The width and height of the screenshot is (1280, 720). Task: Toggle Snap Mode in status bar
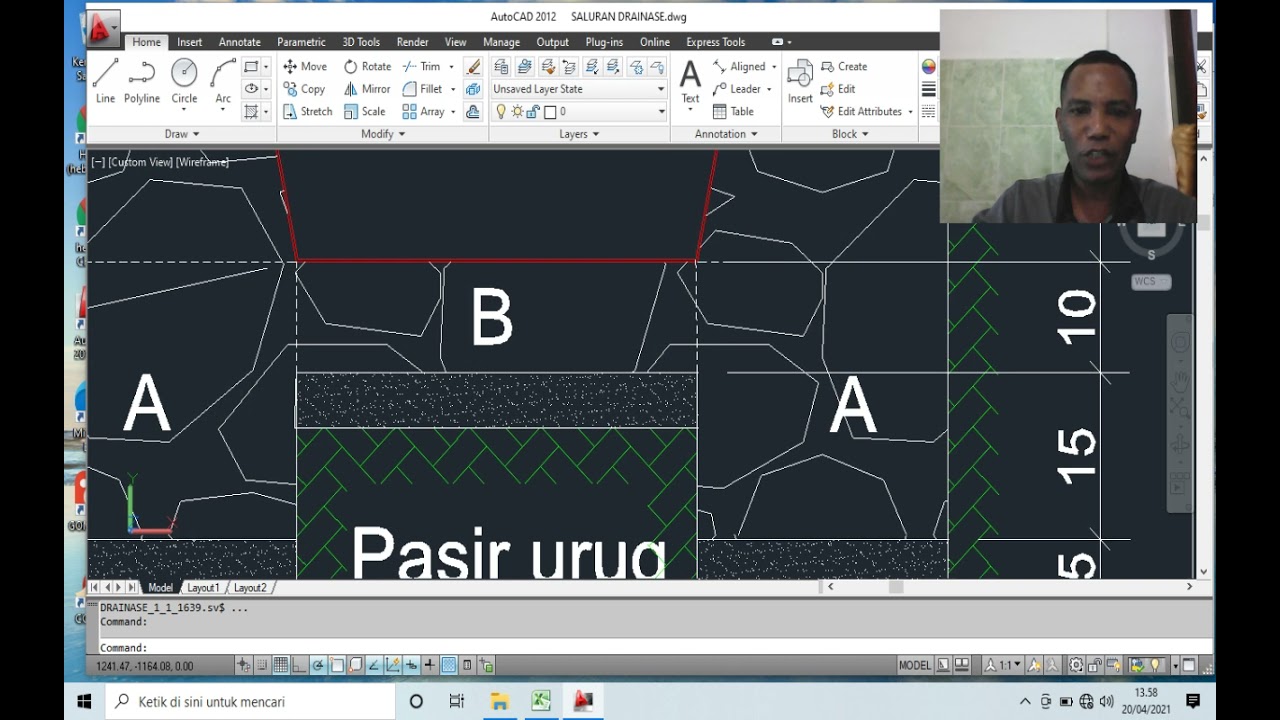(262, 665)
